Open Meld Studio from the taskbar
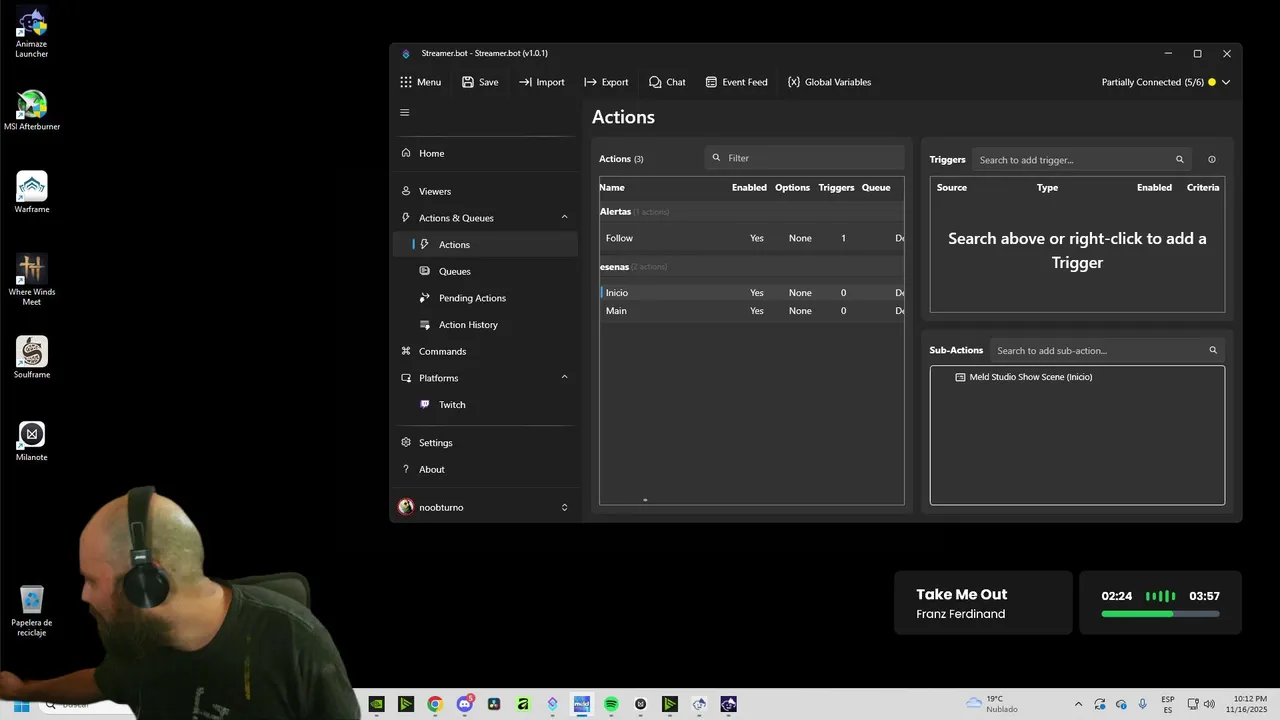 point(582,704)
